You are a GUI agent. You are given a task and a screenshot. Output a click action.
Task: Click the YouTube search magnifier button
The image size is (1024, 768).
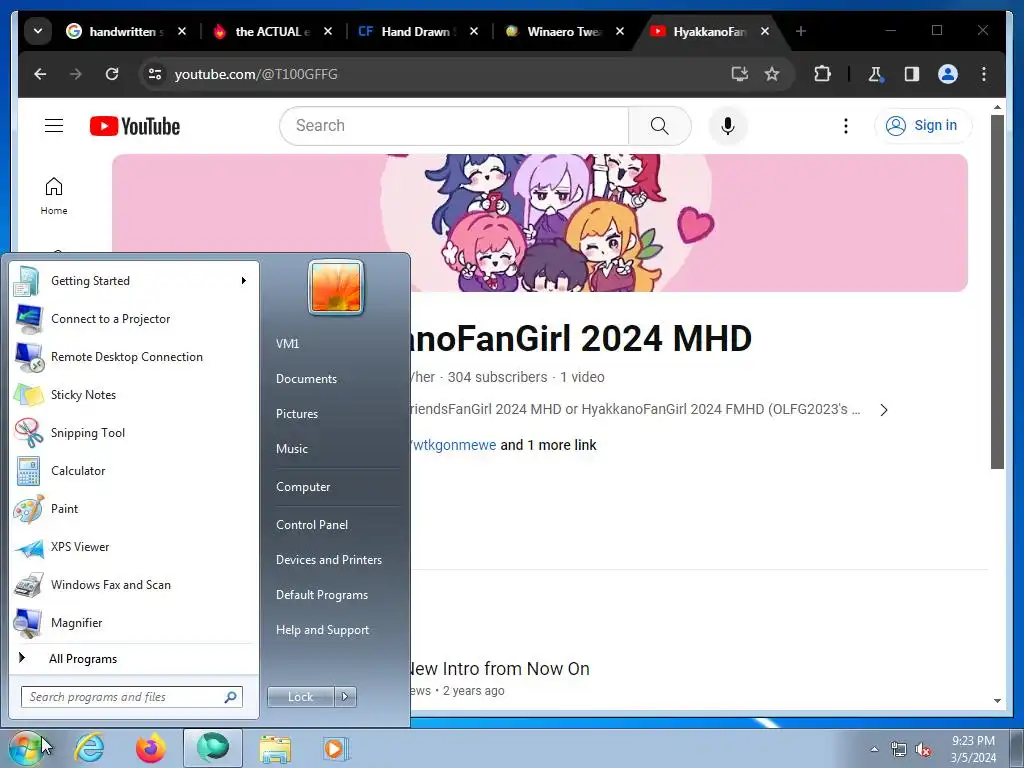click(660, 125)
